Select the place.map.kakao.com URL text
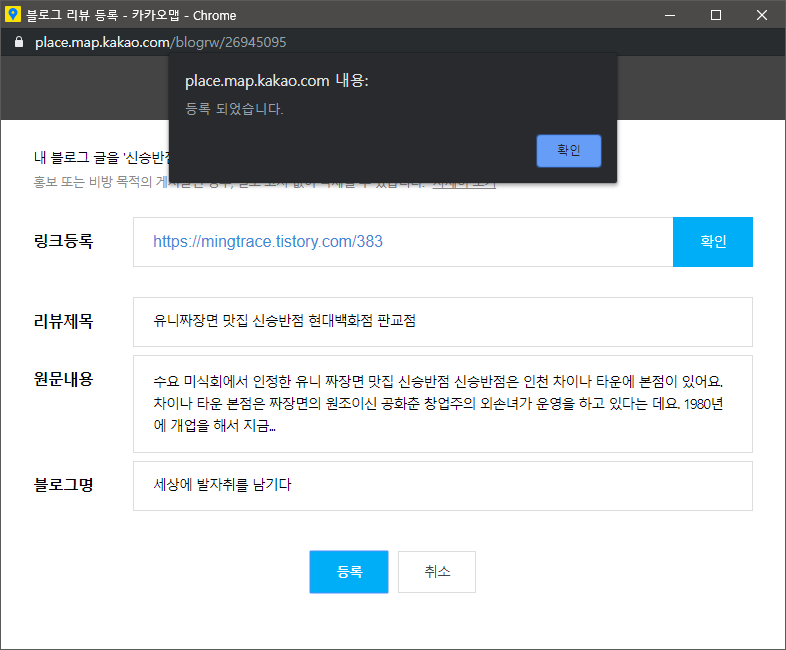Screen dimensions: 786x650 pos(160,42)
